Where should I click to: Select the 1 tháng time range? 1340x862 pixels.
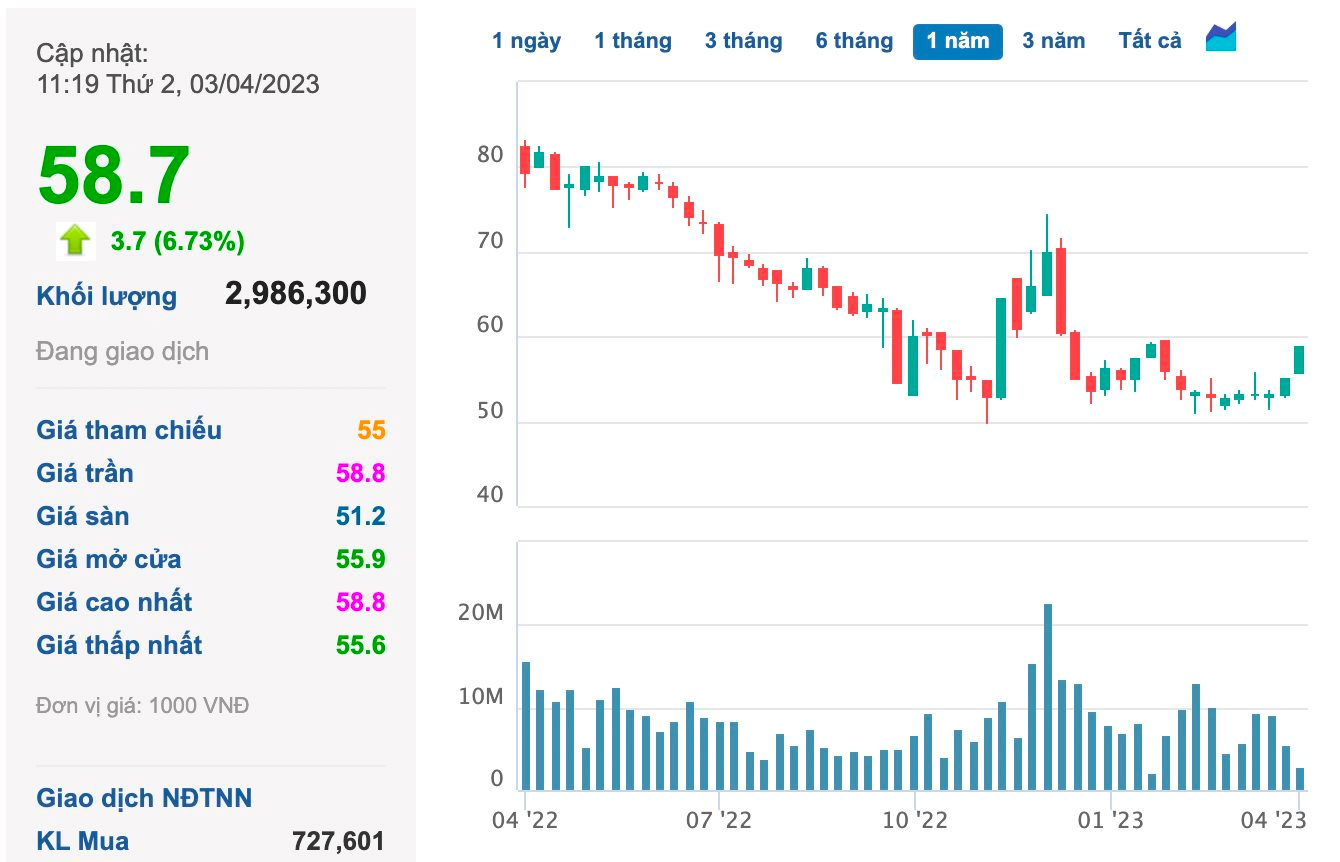click(633, 41)
